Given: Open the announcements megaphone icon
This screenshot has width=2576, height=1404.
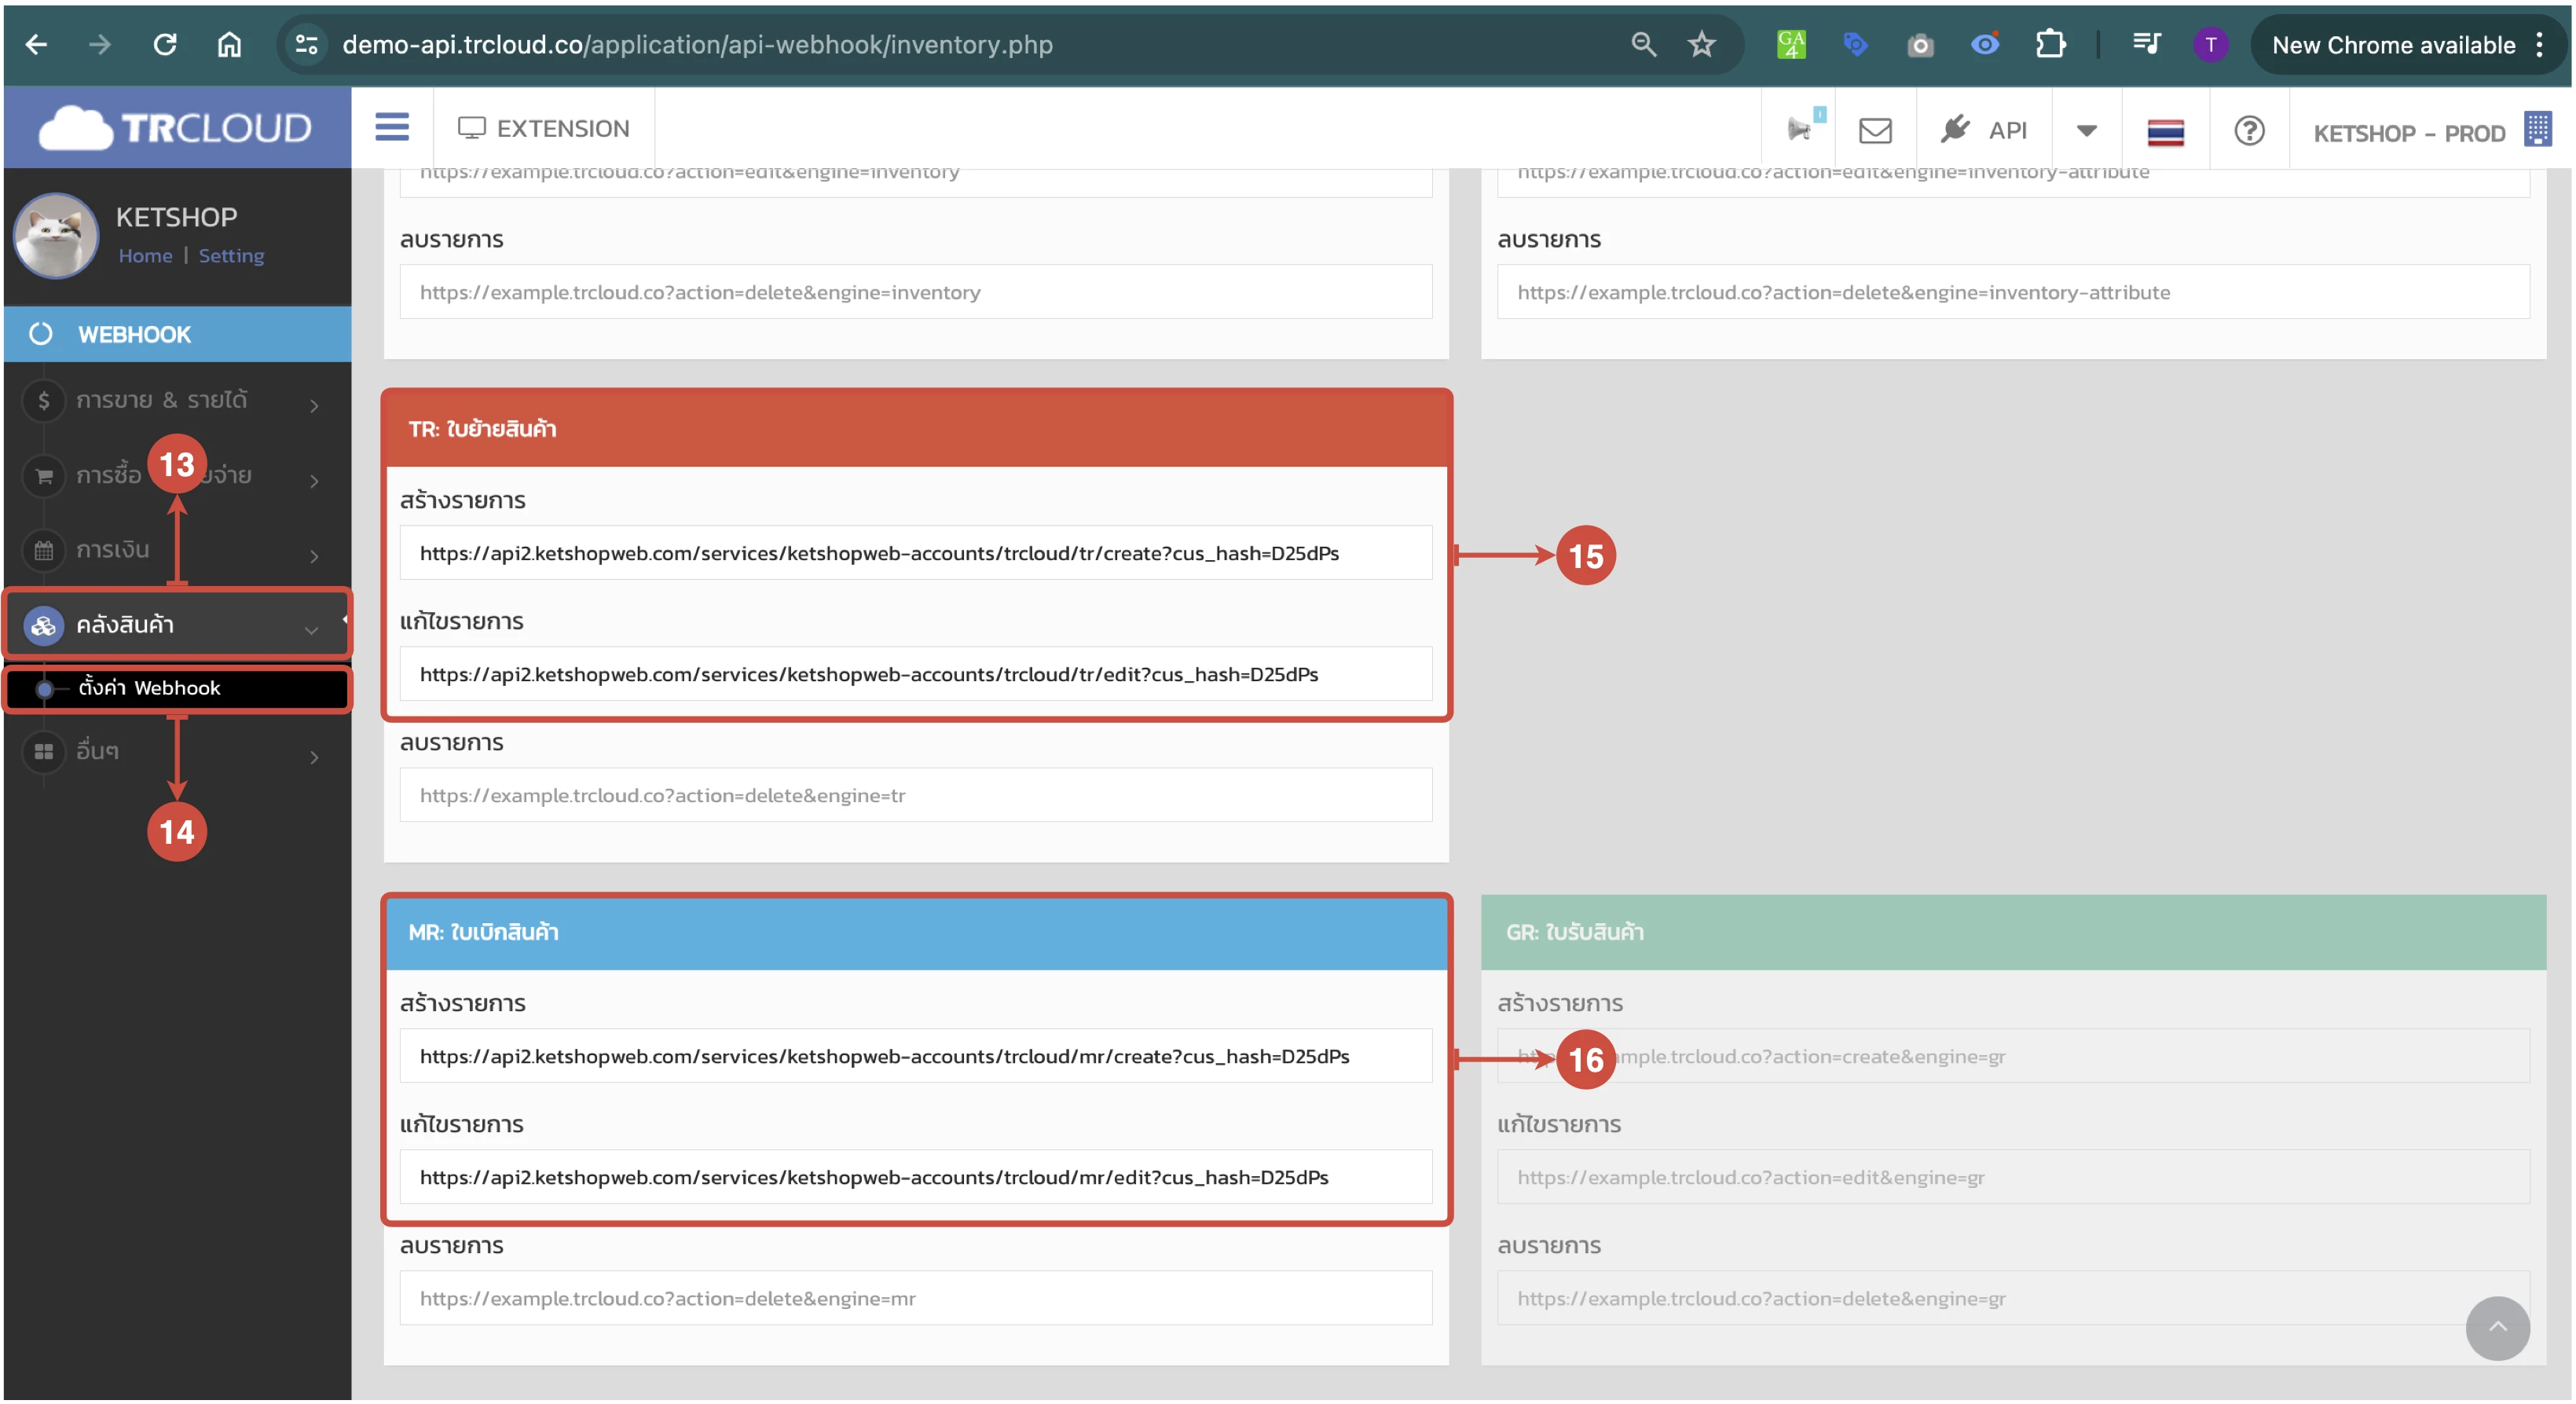Looking at the screenshot, I should [x=1799, y=130].
